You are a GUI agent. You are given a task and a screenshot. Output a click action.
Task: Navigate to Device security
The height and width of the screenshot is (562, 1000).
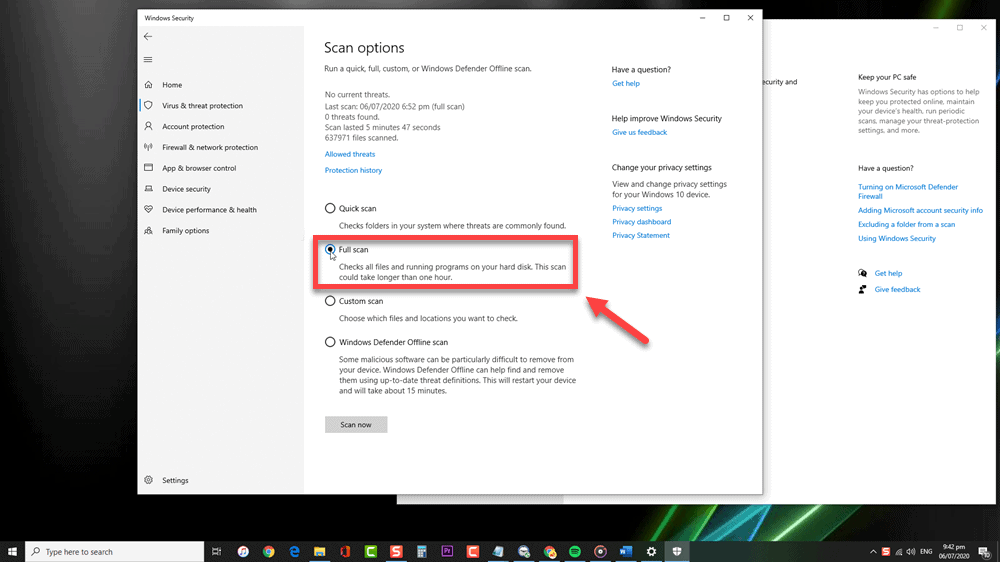pyautogui.click(x=186, y=189)
